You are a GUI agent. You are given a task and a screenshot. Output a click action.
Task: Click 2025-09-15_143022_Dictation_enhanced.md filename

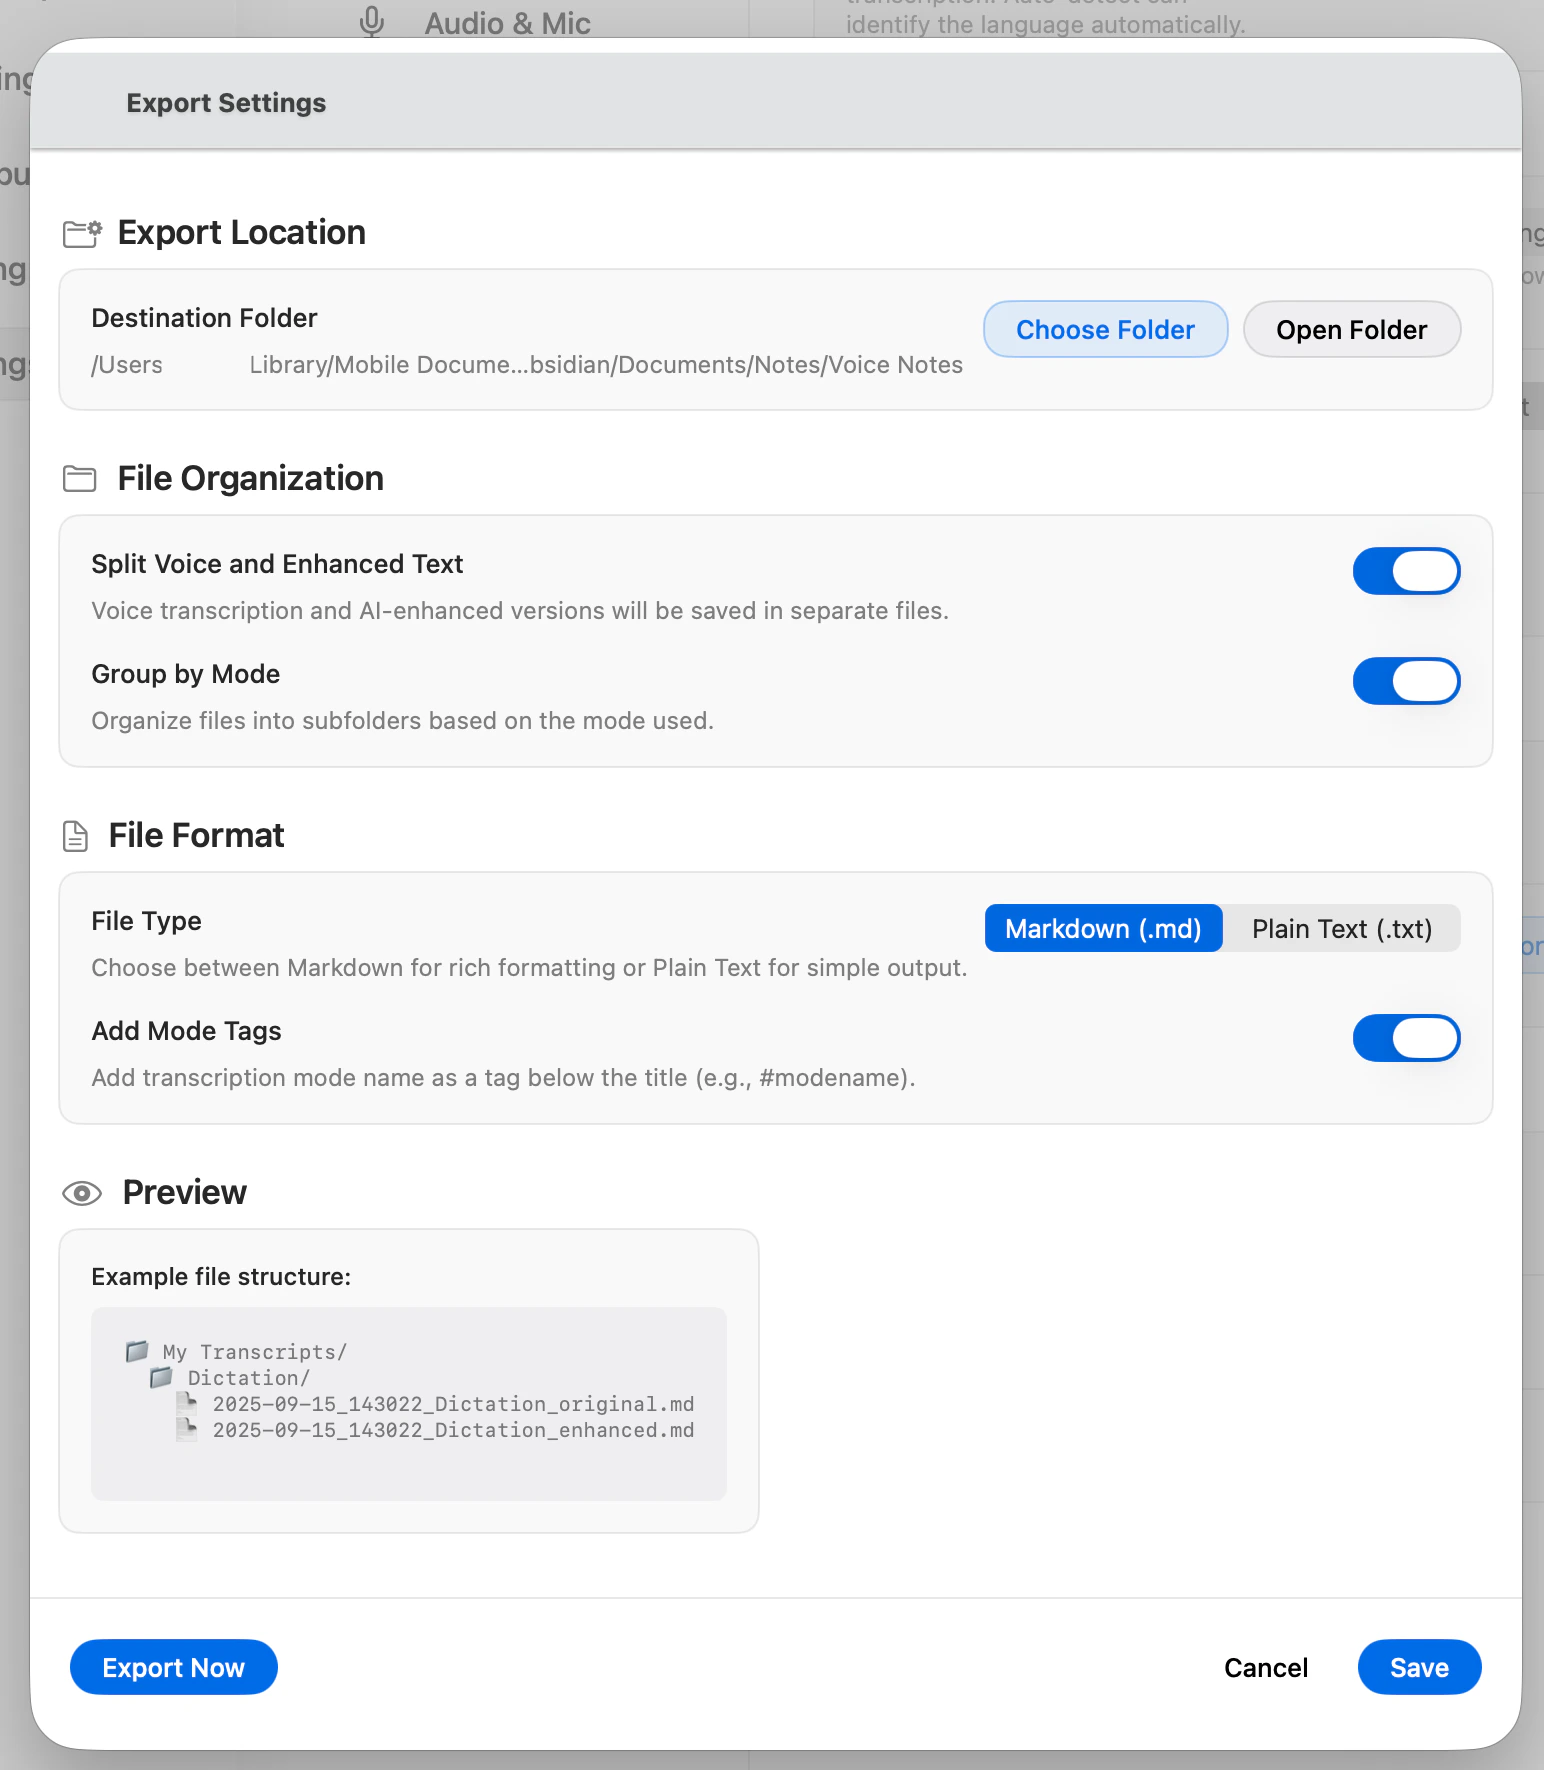pyautogui.click(x=453, y=1430)
